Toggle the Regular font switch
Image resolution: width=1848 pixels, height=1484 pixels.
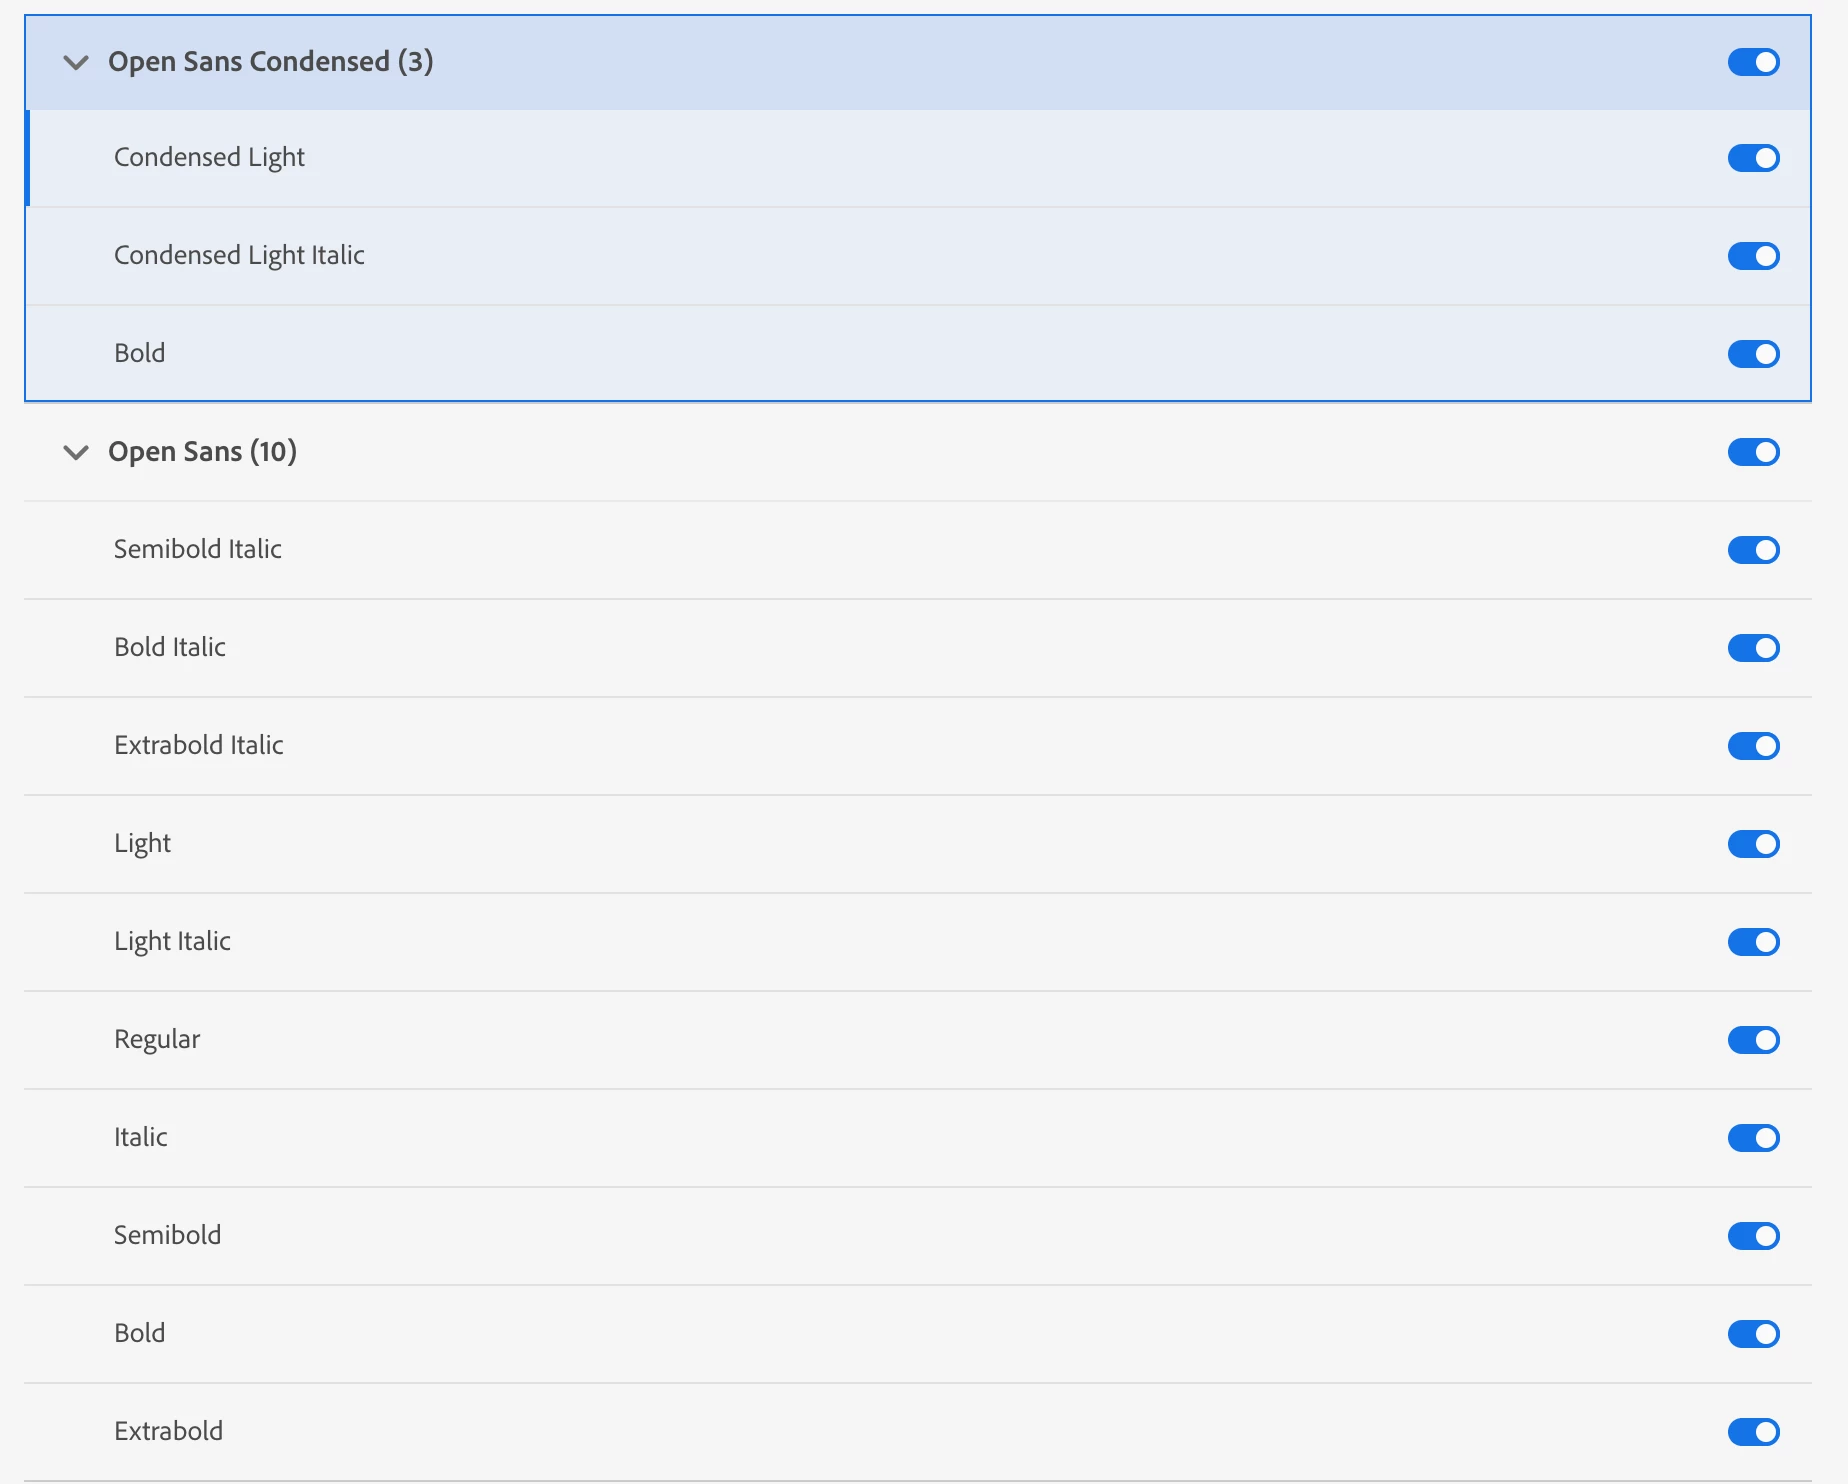1753,1040
